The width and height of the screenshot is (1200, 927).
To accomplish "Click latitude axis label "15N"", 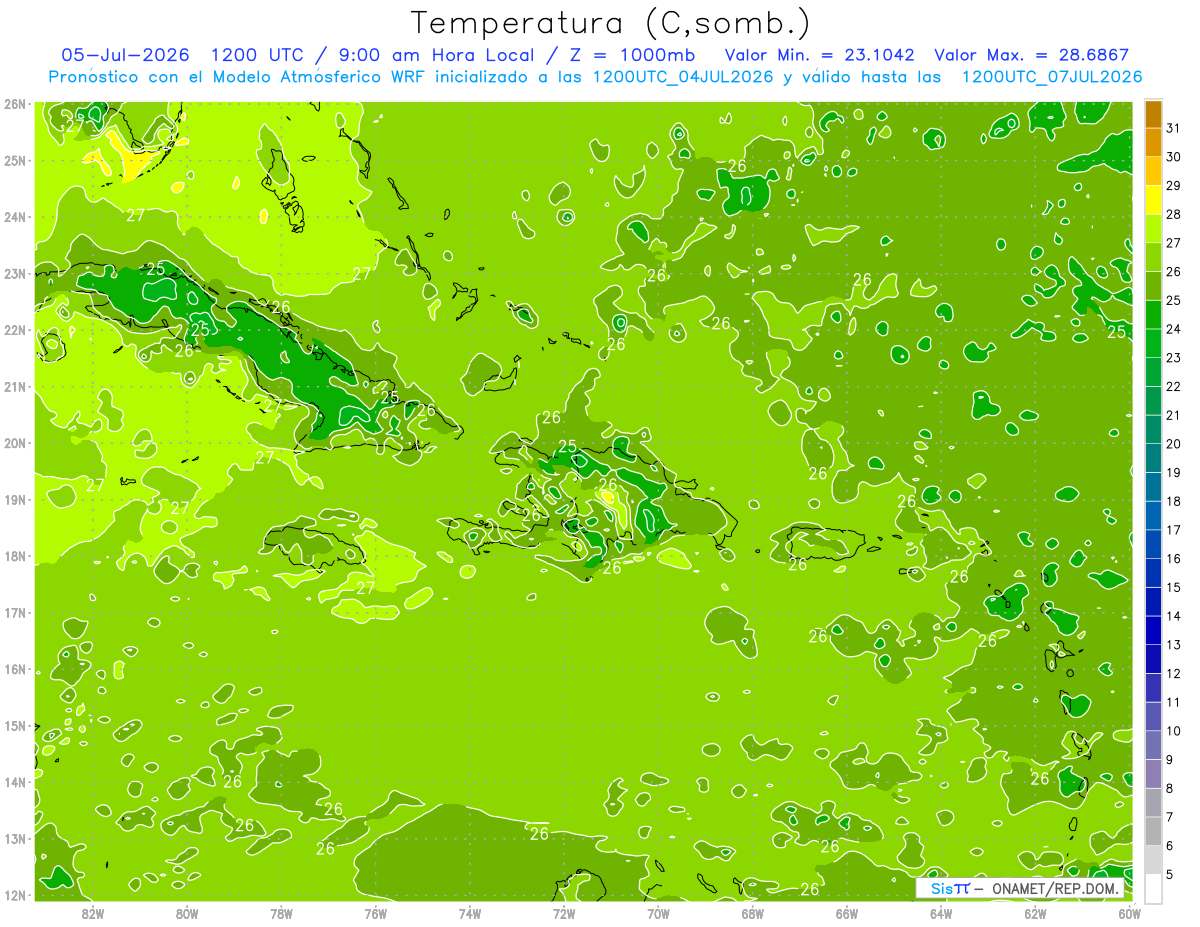I will click(x=15, y=725).
